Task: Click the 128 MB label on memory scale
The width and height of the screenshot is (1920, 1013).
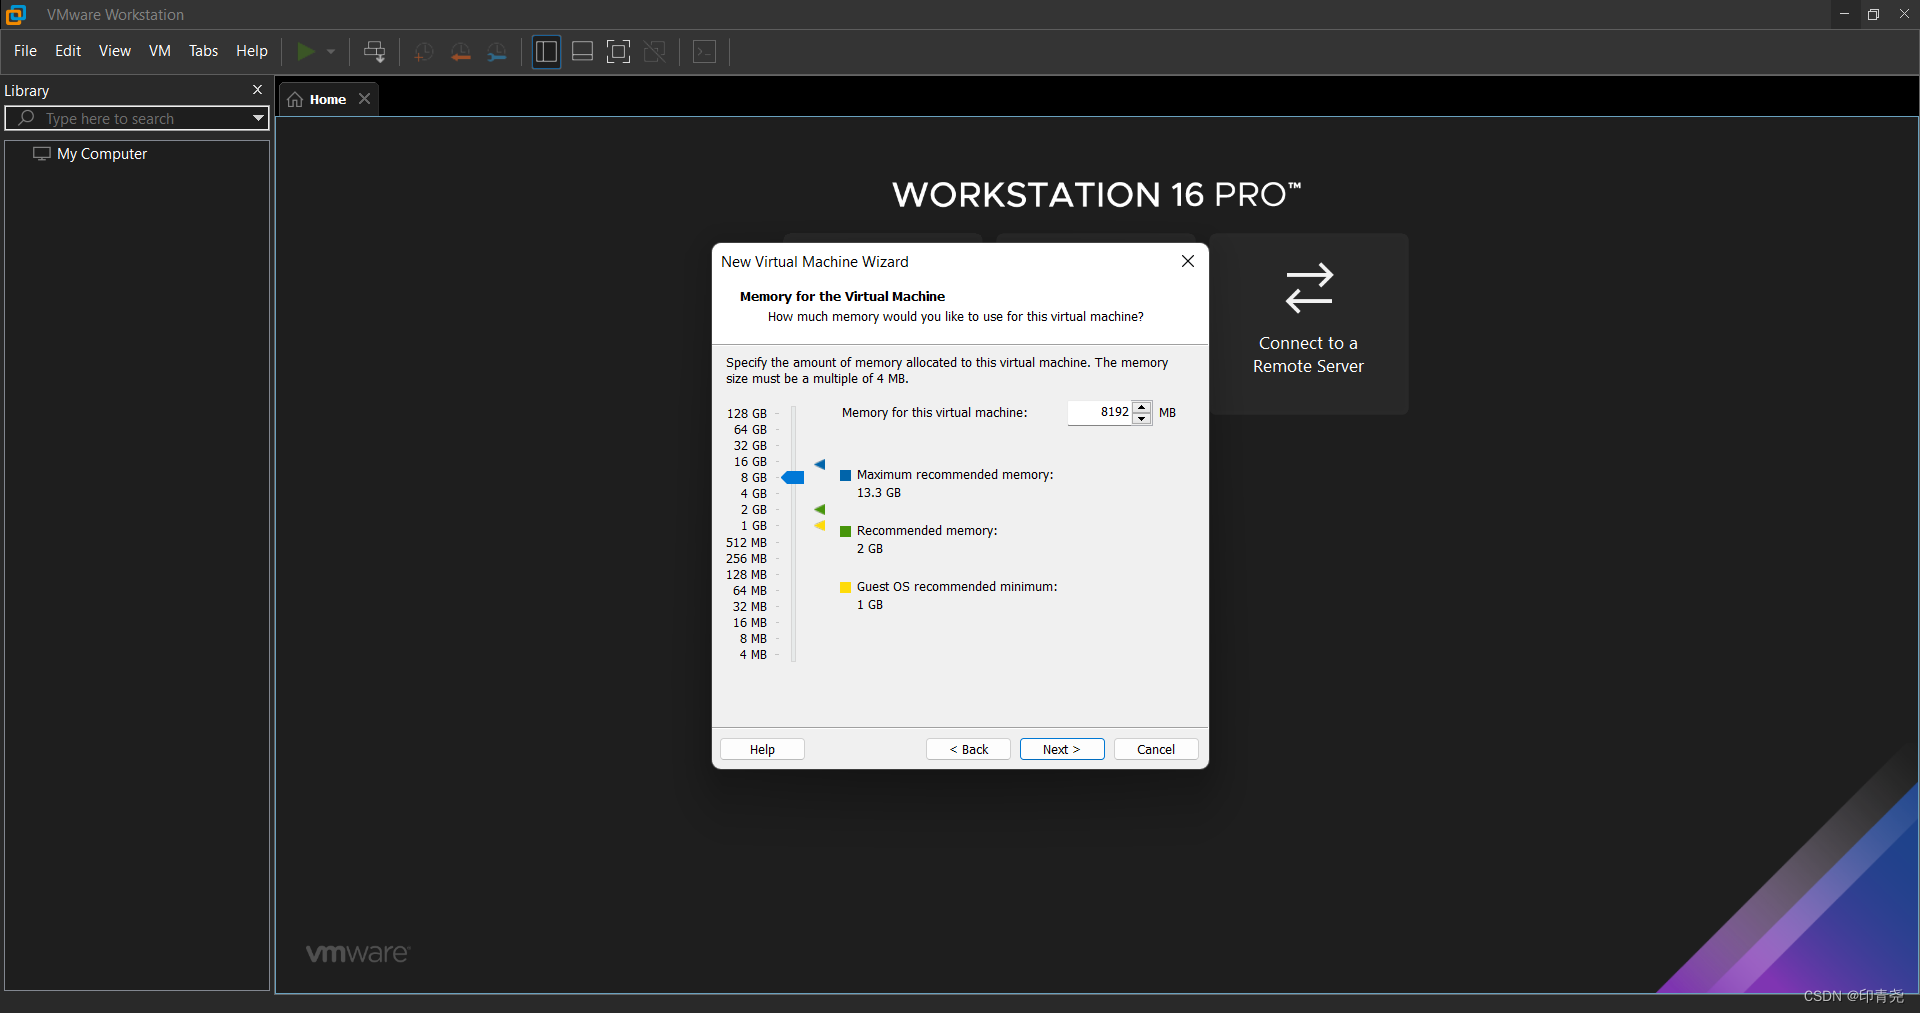Action: tap(746, 575)
